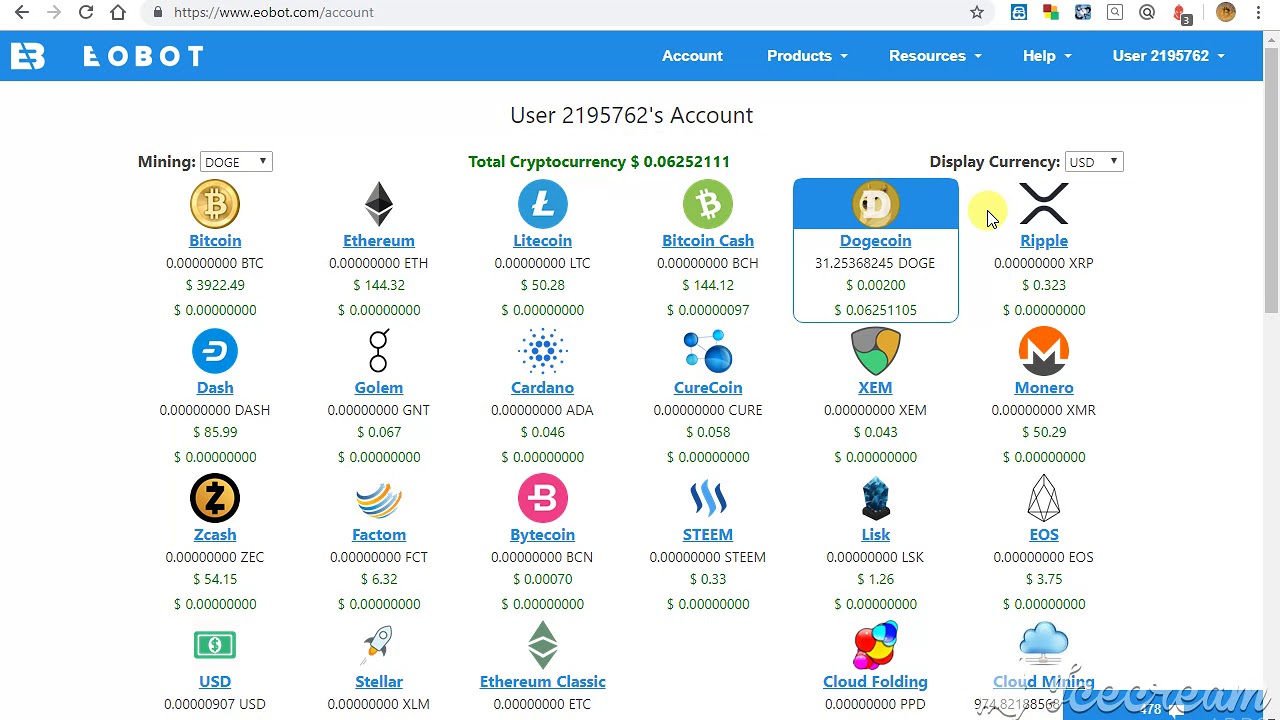This screenshot has height=720, width=1280.
Task: Open the Bitcoin link
Action: pyautogui.click(x=215, y=241)
